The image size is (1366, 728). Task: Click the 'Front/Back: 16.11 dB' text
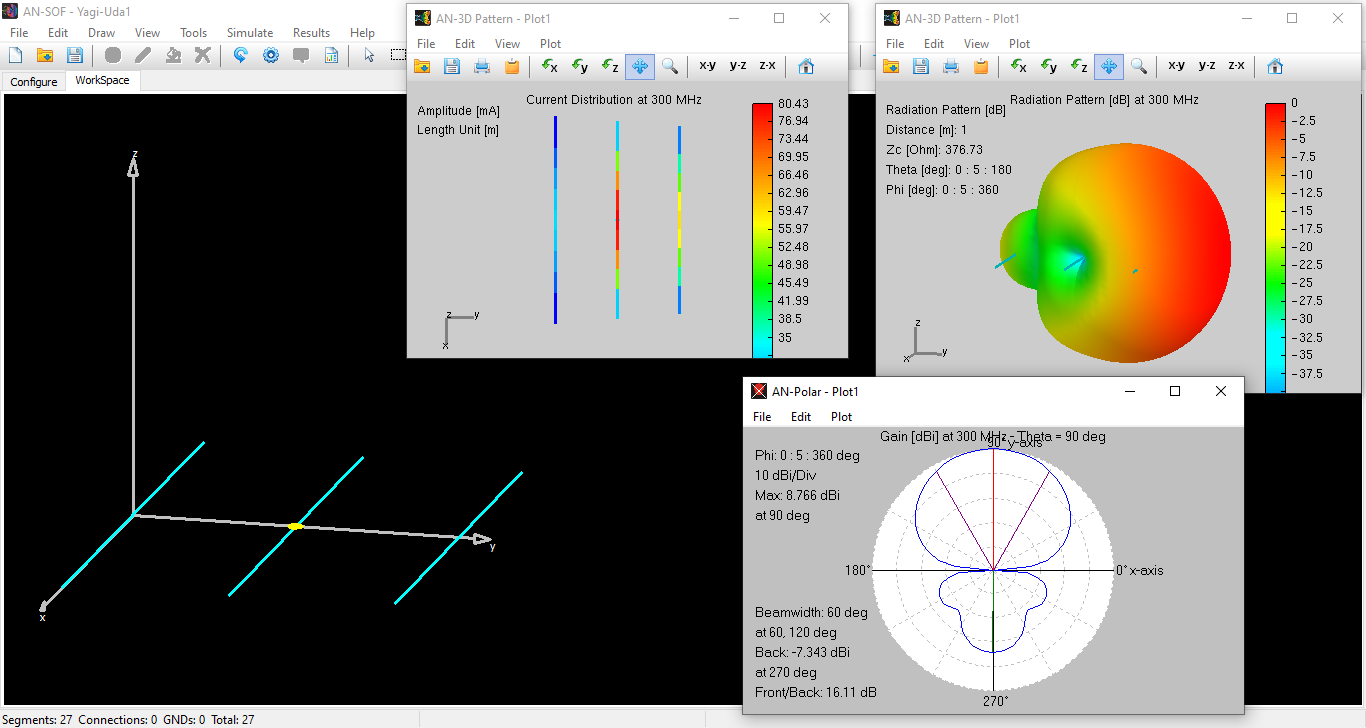pyautogui.click(x=816, y=692)
